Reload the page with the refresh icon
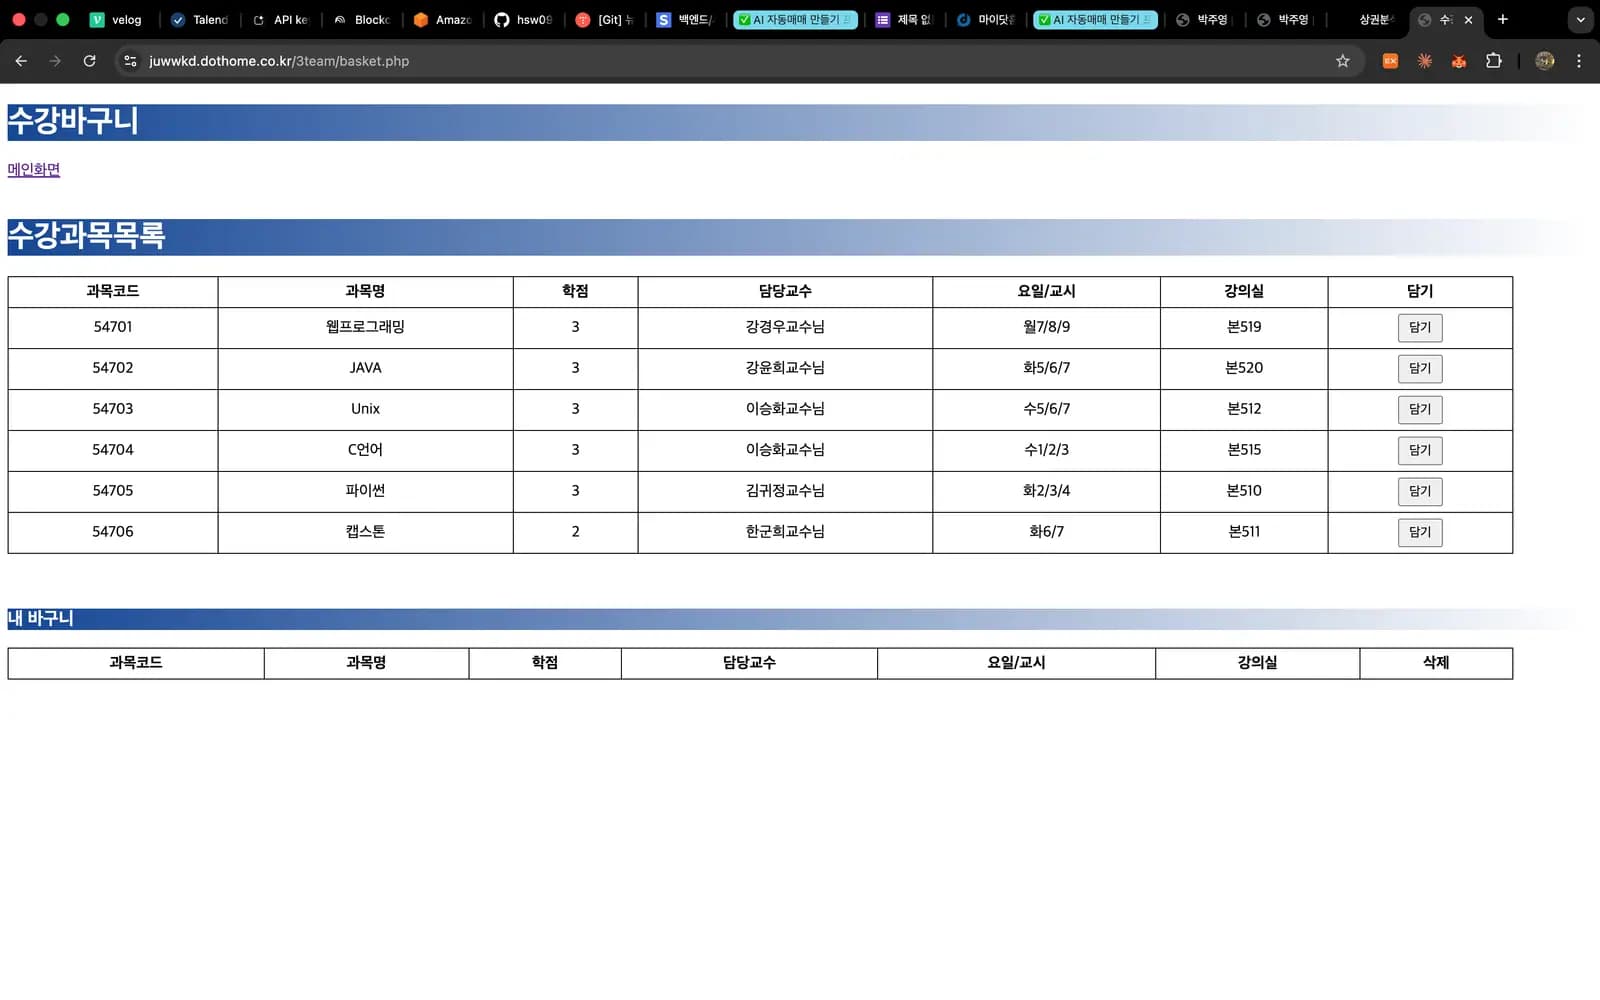This screenshot has width=1600, height=1000. (x=89, y=61)
